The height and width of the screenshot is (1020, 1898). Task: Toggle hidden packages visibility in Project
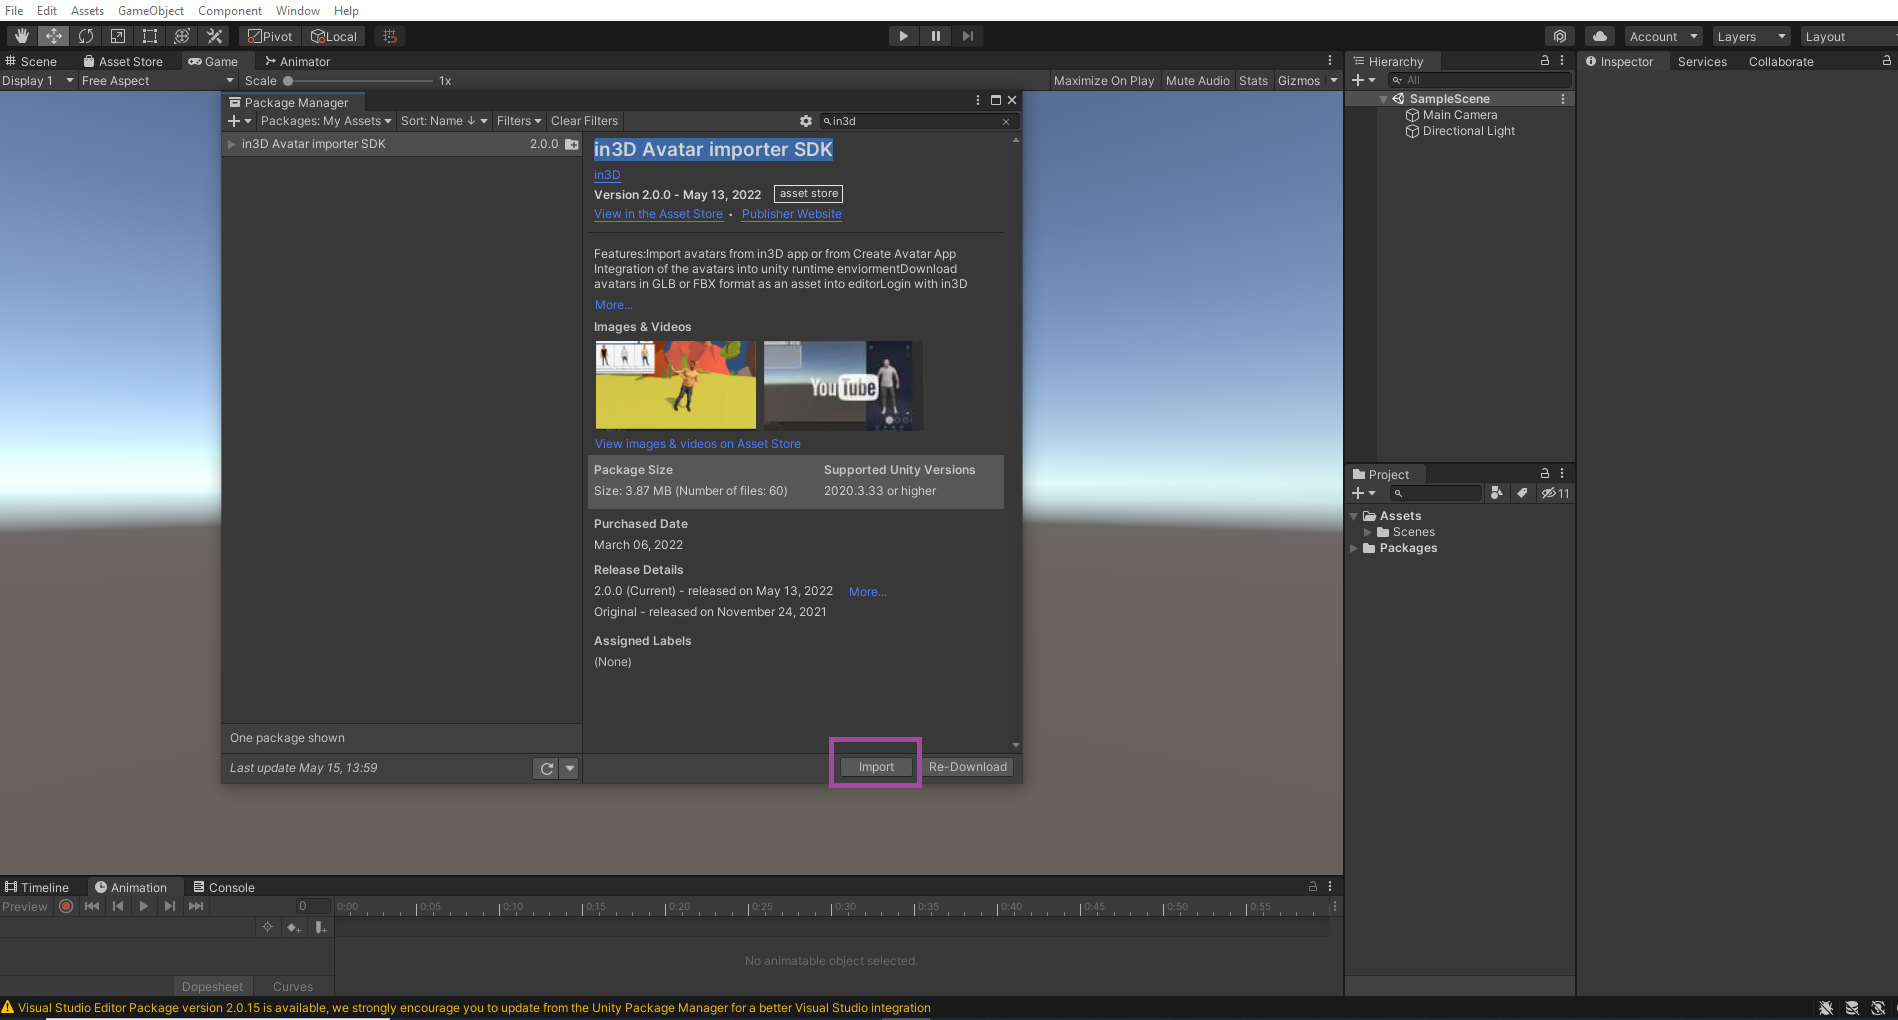point(1555,493)
